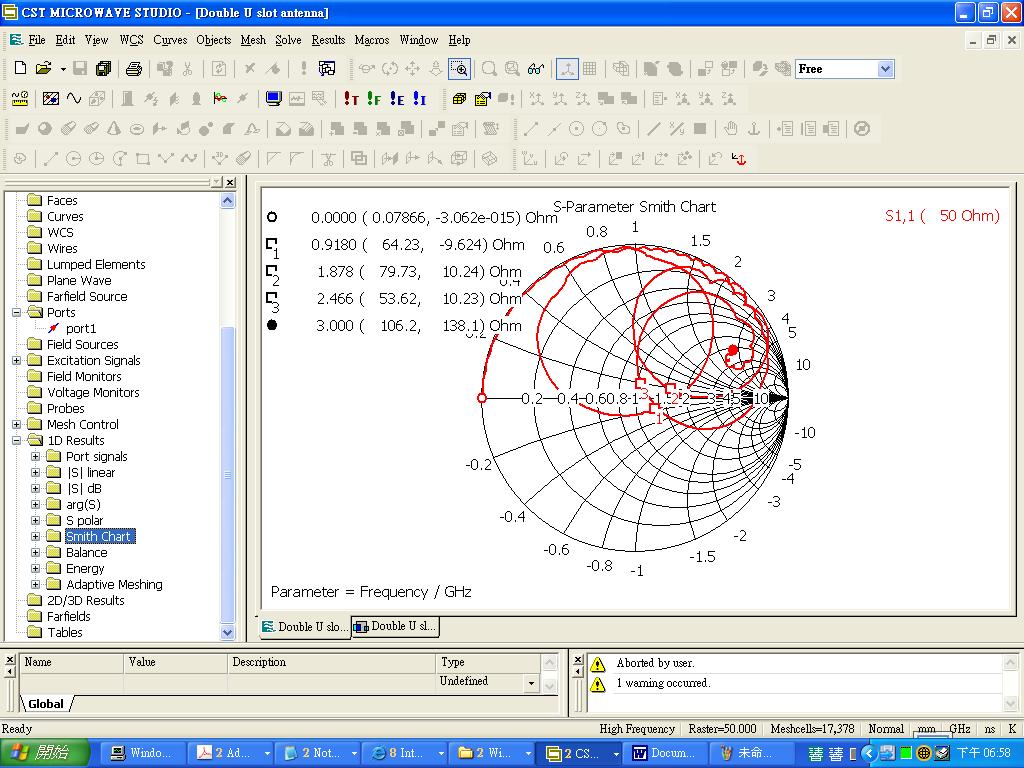Select the Lumped Elements folder
The height and width of the screenshot is (768, 1024).
tap(96, 264)
